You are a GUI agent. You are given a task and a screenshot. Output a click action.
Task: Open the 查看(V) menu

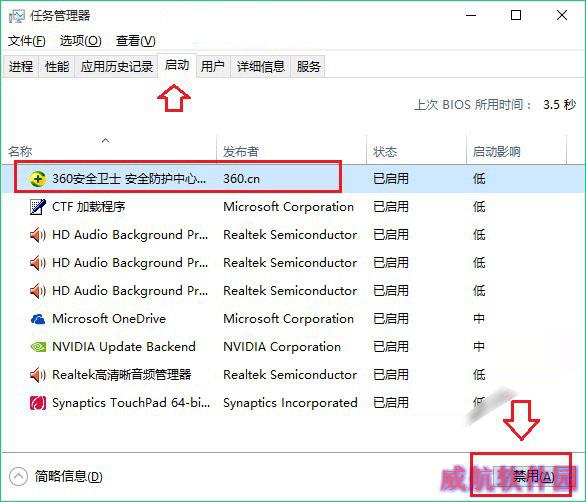pos(135,41)
